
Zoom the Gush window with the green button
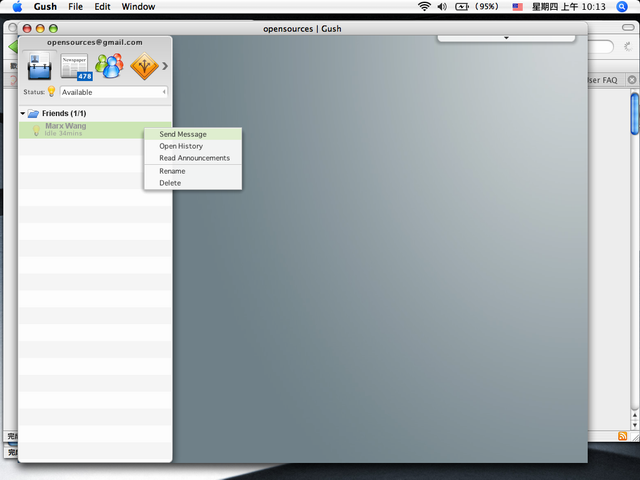point(53,28)
